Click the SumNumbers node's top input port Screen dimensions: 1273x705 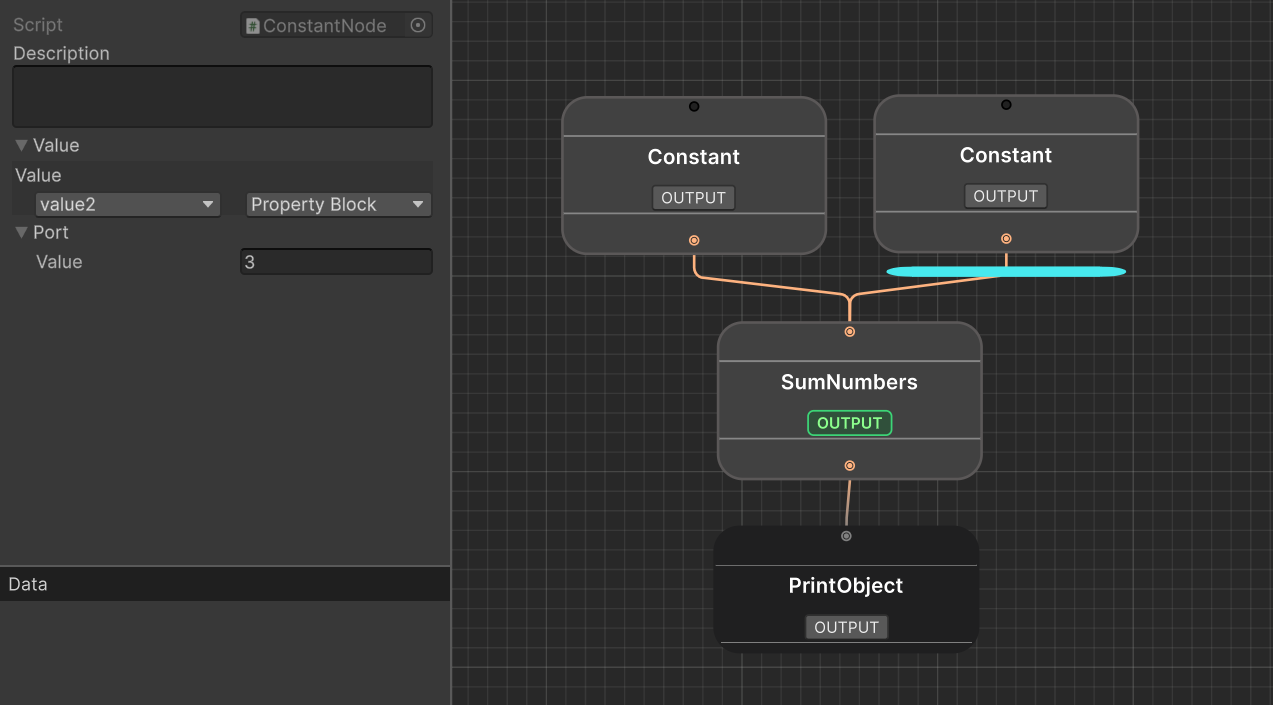850,331
